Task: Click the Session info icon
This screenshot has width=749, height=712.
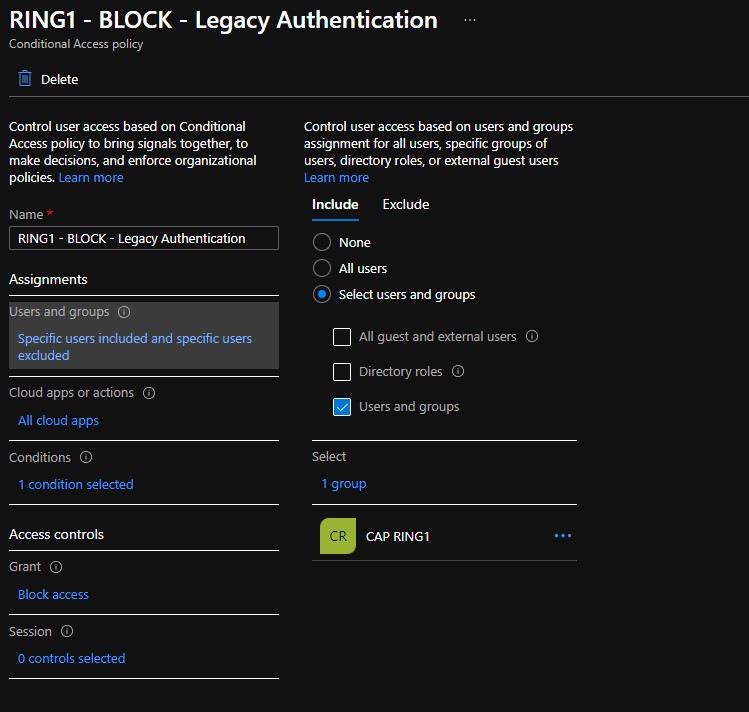Action: [x=67, y=632]
